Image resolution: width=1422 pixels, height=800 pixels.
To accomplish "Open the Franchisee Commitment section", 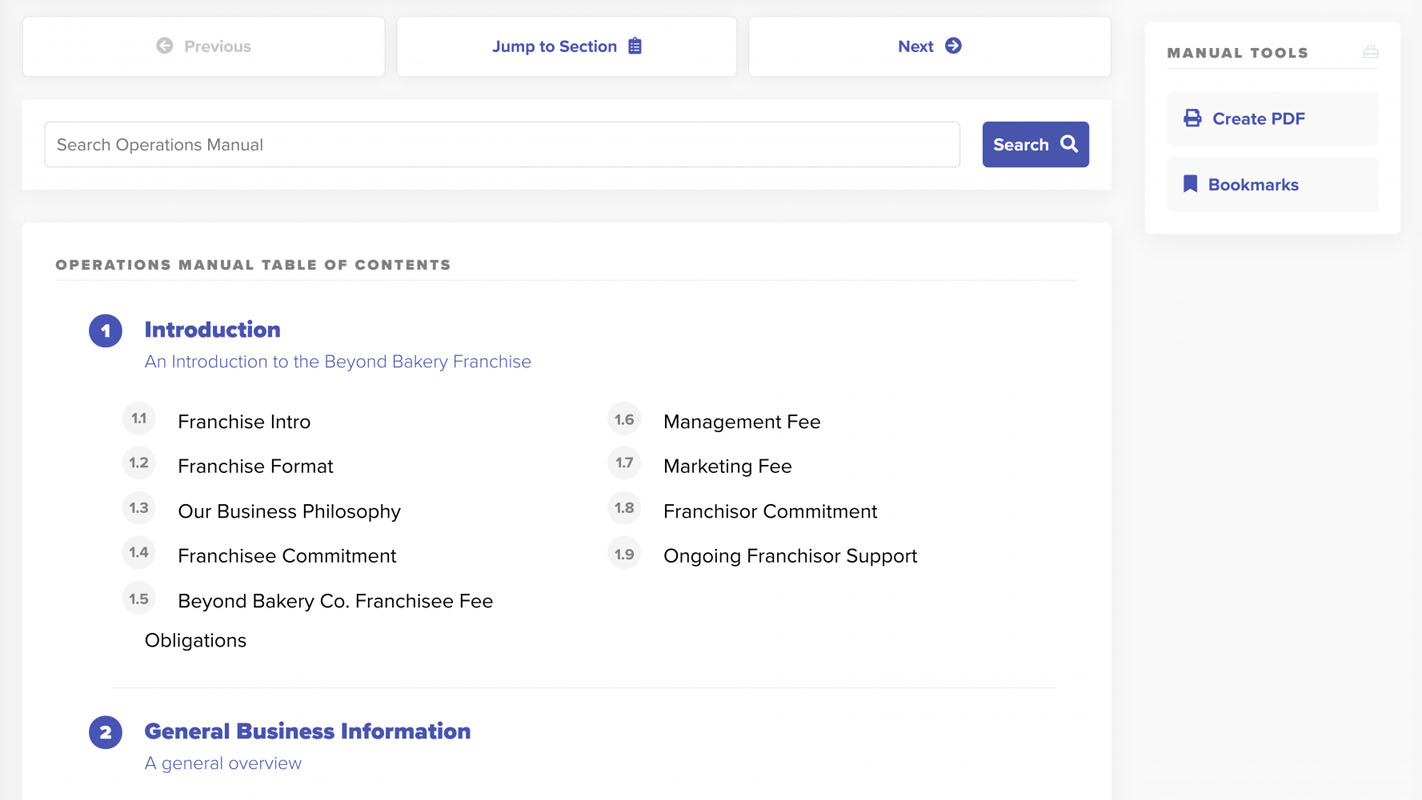I will (x=287, y=556).
